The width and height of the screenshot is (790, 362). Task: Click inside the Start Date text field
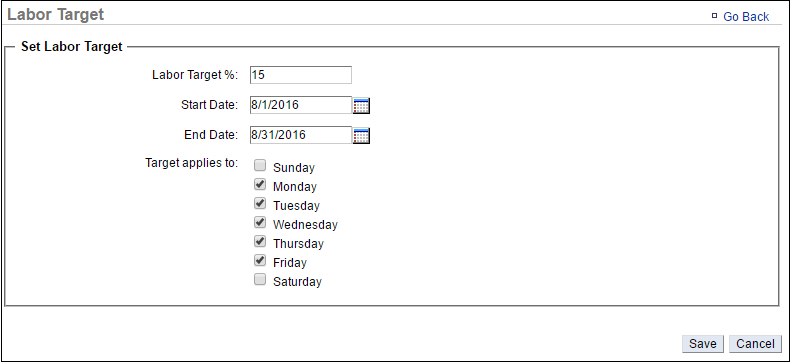301,105
